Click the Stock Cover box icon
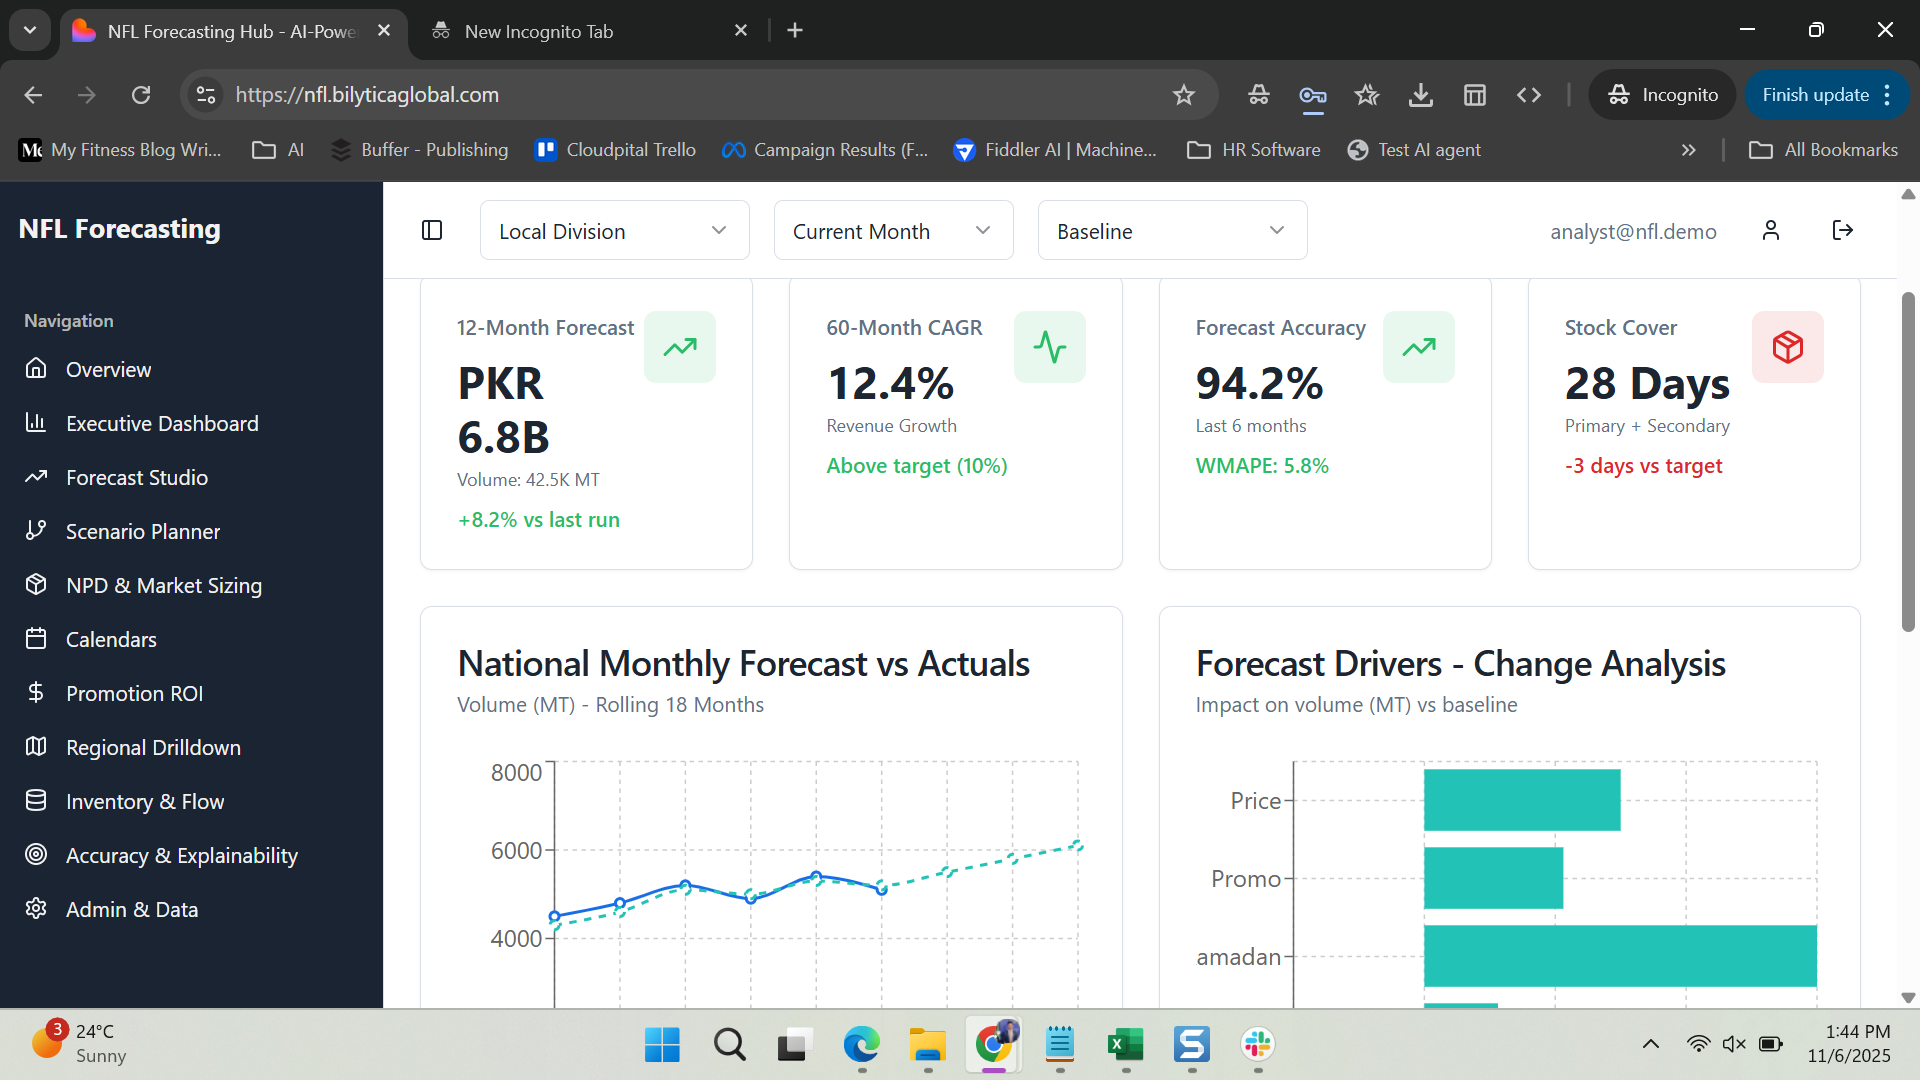 1787,347
